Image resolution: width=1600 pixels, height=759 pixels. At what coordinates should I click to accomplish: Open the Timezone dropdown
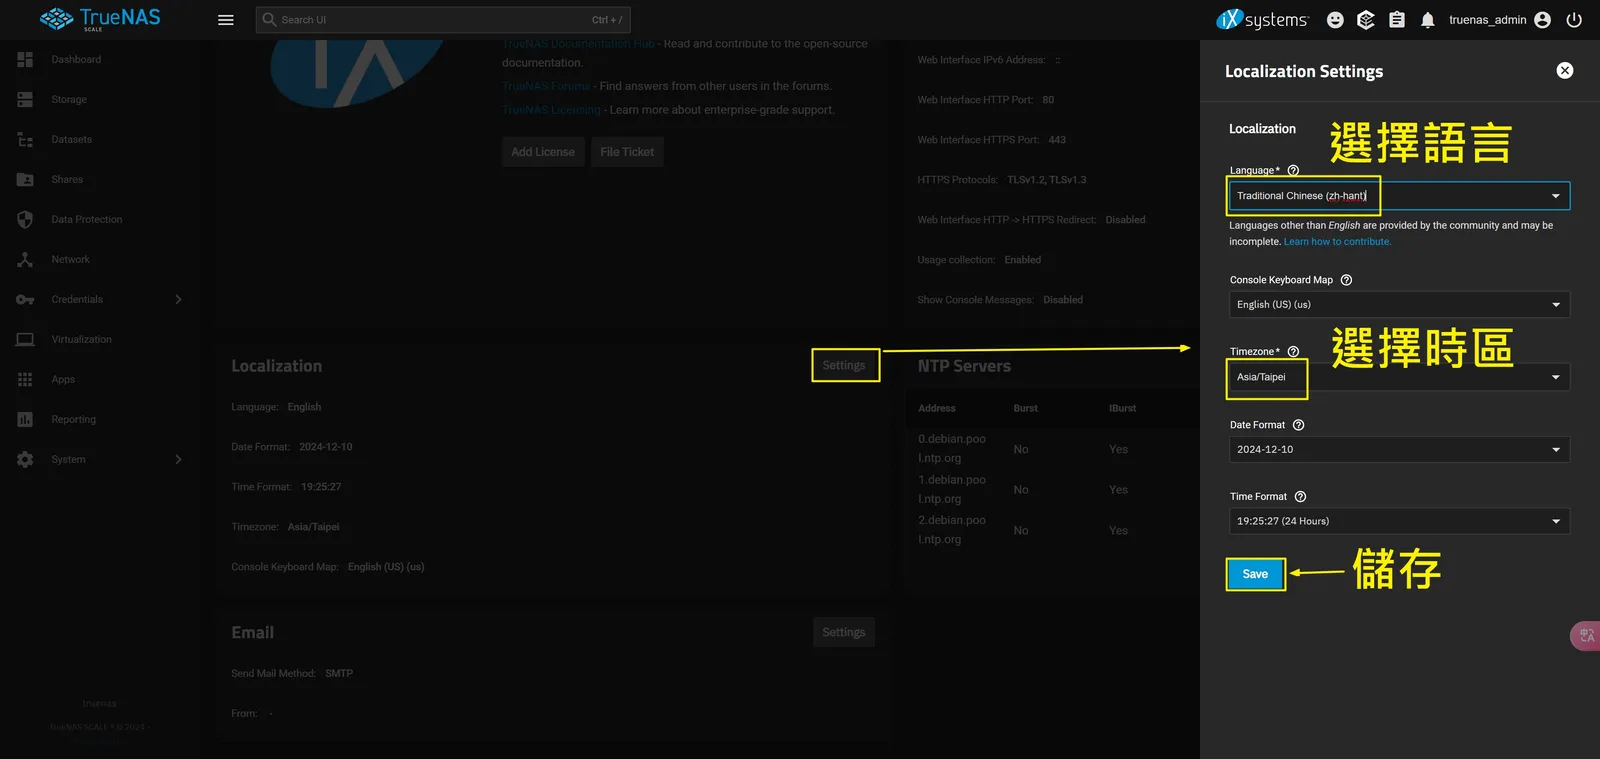(x=1399, y=377)
